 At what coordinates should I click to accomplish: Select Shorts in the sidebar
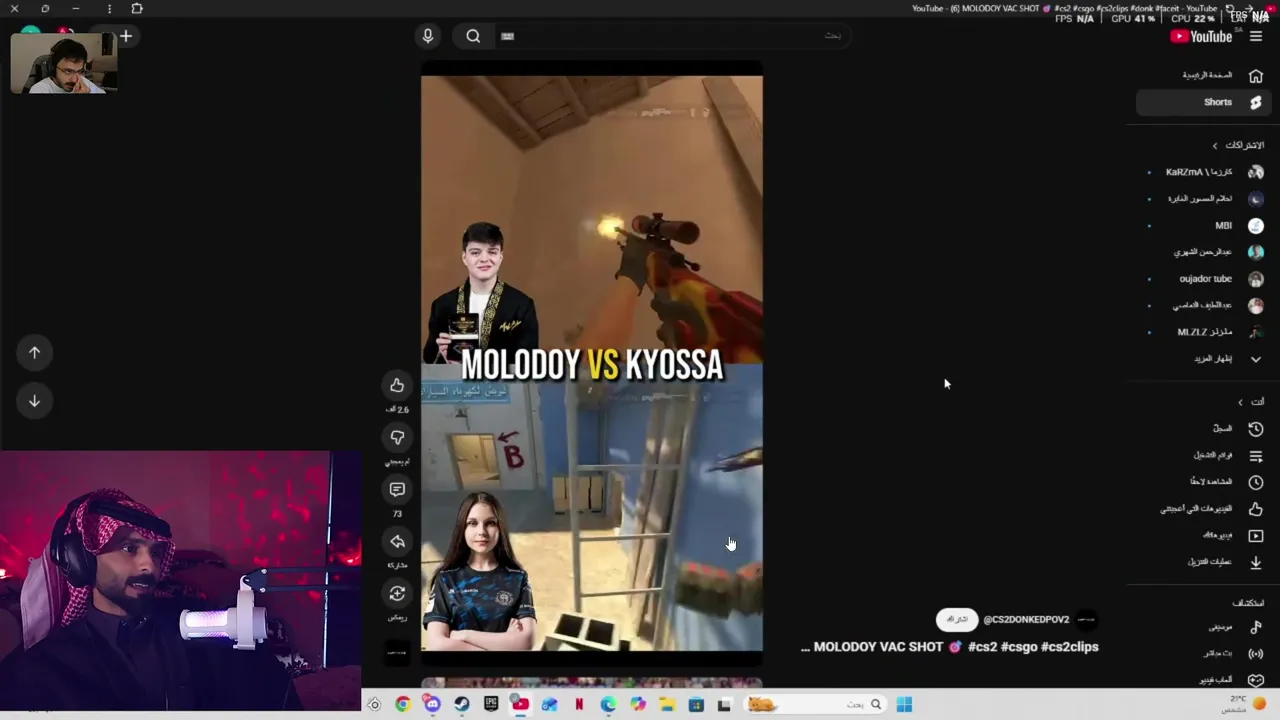pos(1205,102)
